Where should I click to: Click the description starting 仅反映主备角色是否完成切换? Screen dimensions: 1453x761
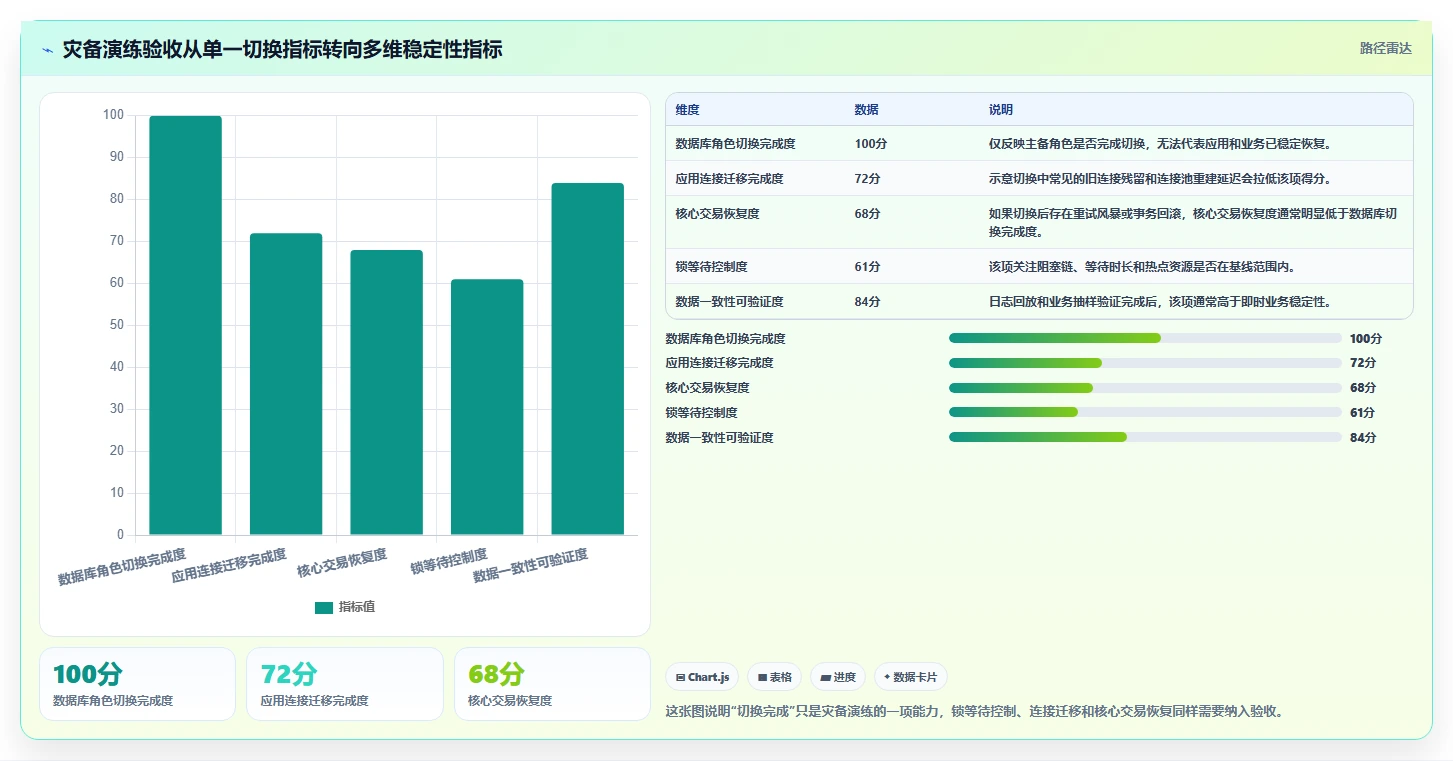pyautogui.click(x=1160, y=144)
